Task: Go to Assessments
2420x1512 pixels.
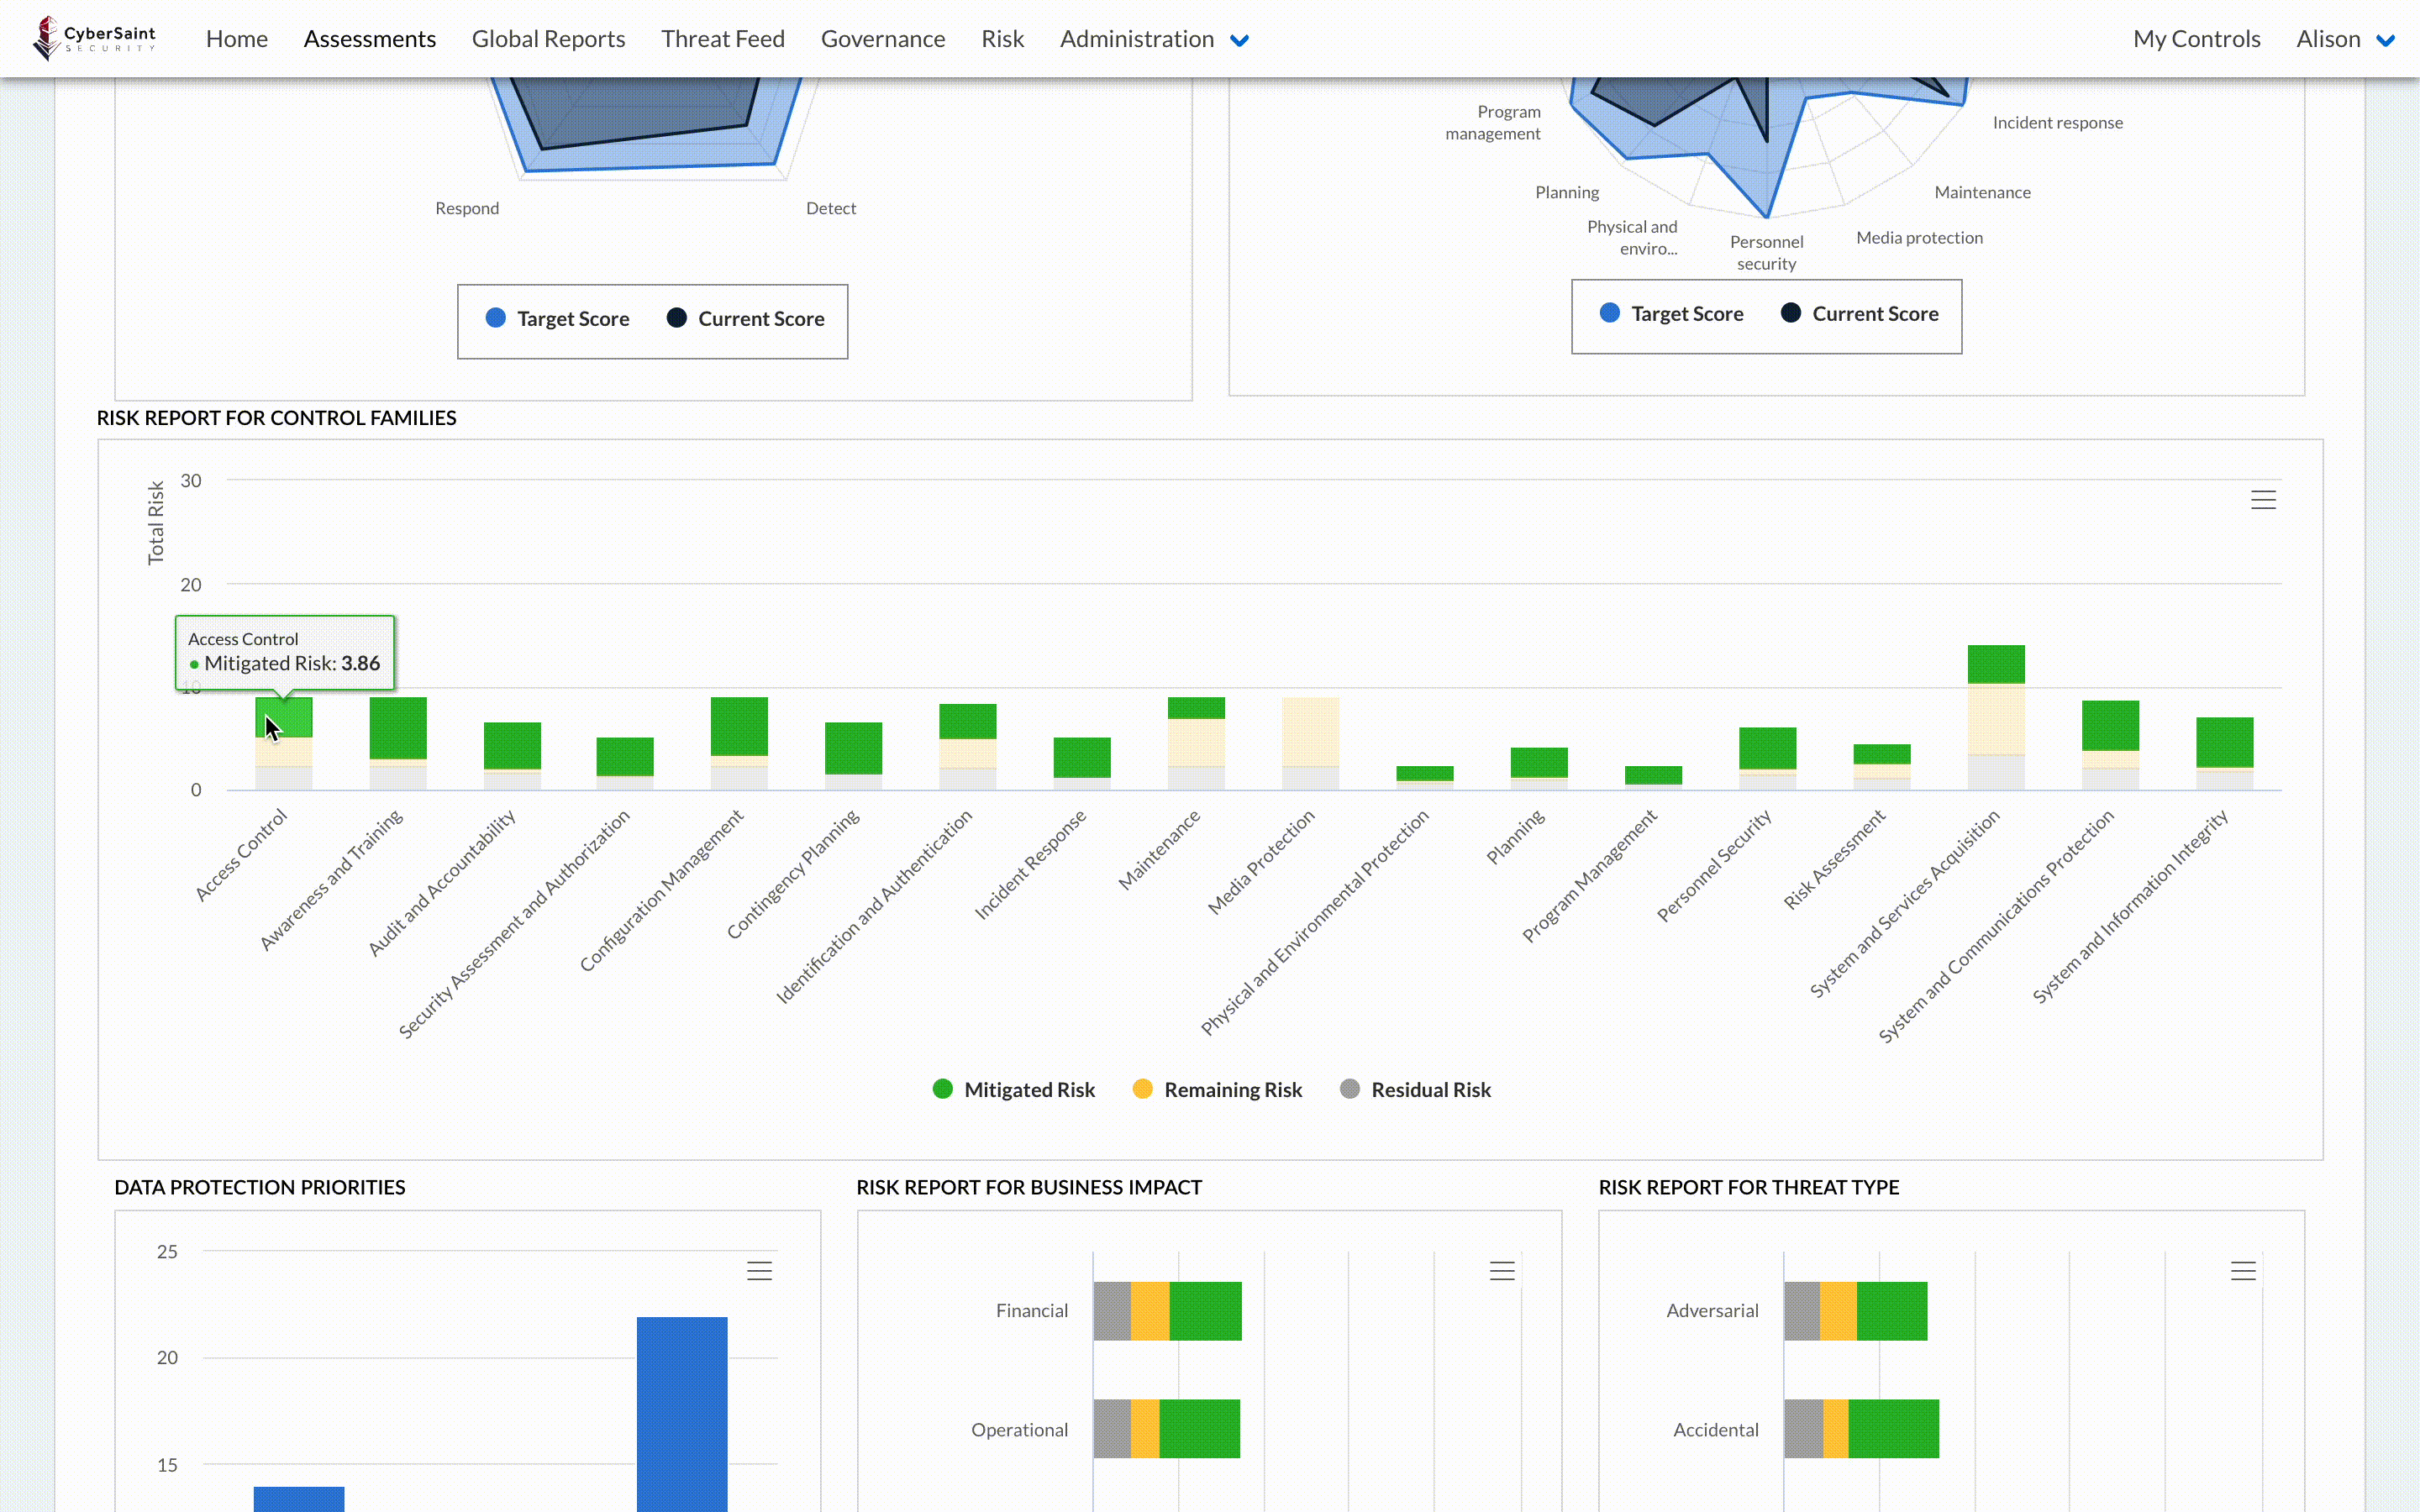Action: coord(370,39)
